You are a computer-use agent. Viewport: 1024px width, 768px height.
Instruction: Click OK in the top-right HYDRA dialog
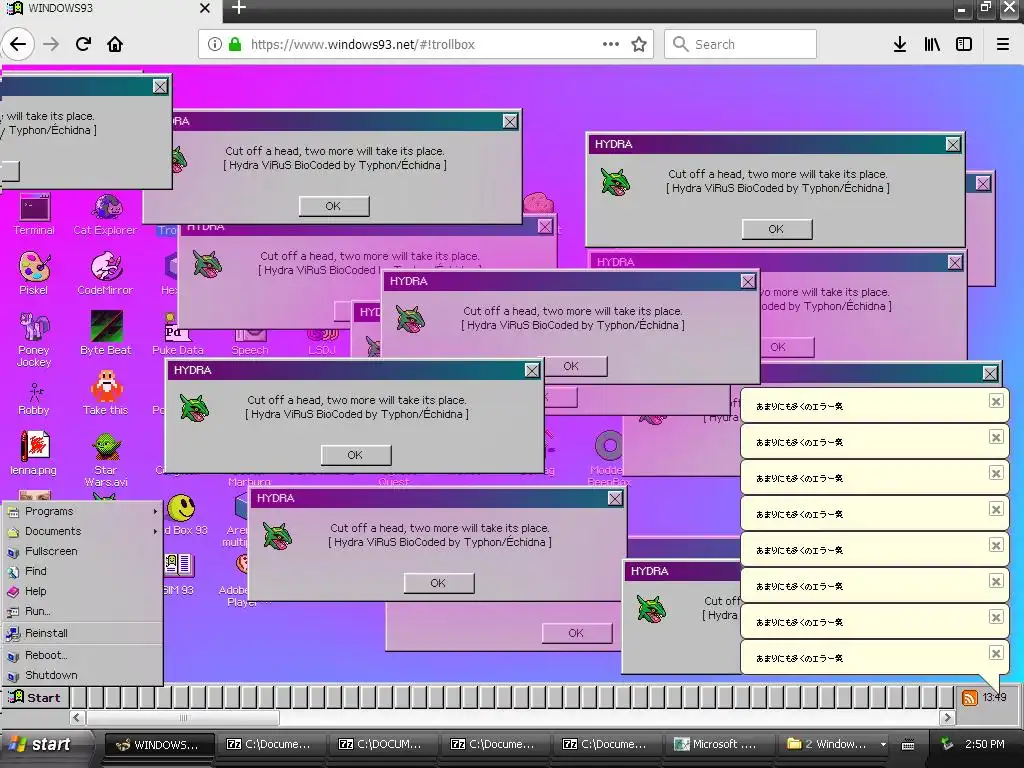tap(776, 229)
